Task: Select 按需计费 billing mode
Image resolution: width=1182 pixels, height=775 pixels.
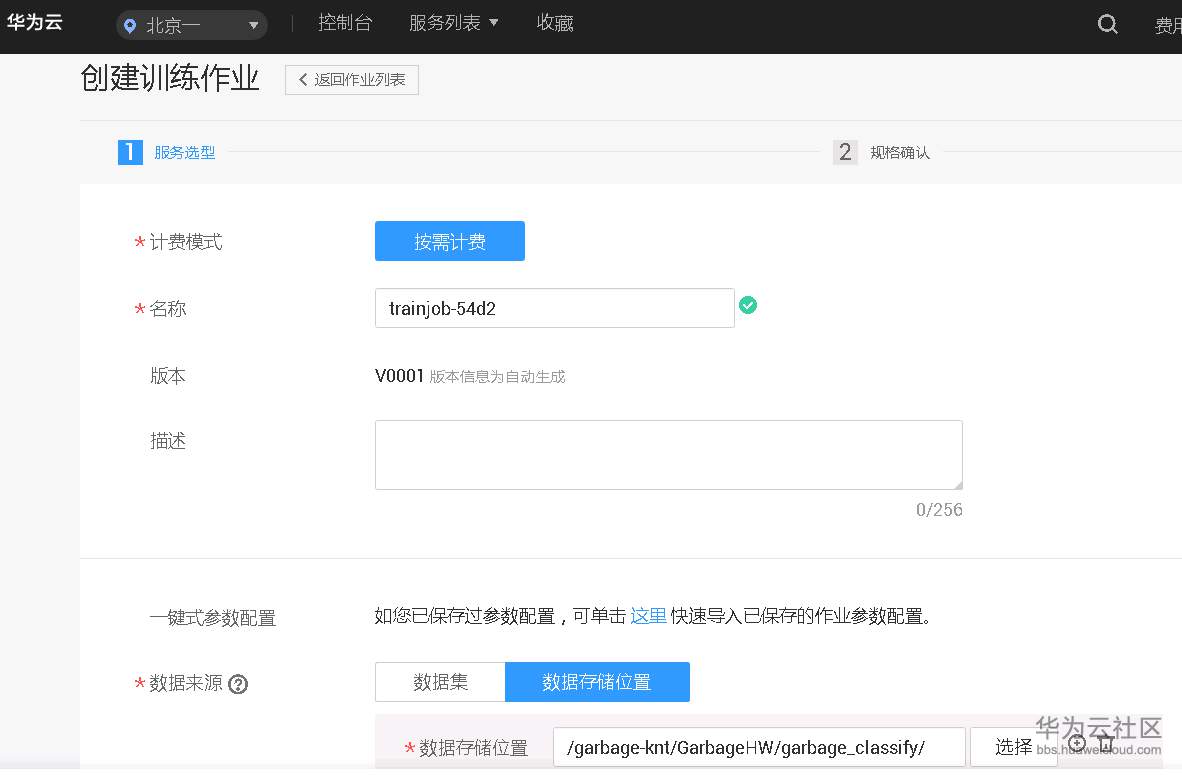Action: point(449,241)
